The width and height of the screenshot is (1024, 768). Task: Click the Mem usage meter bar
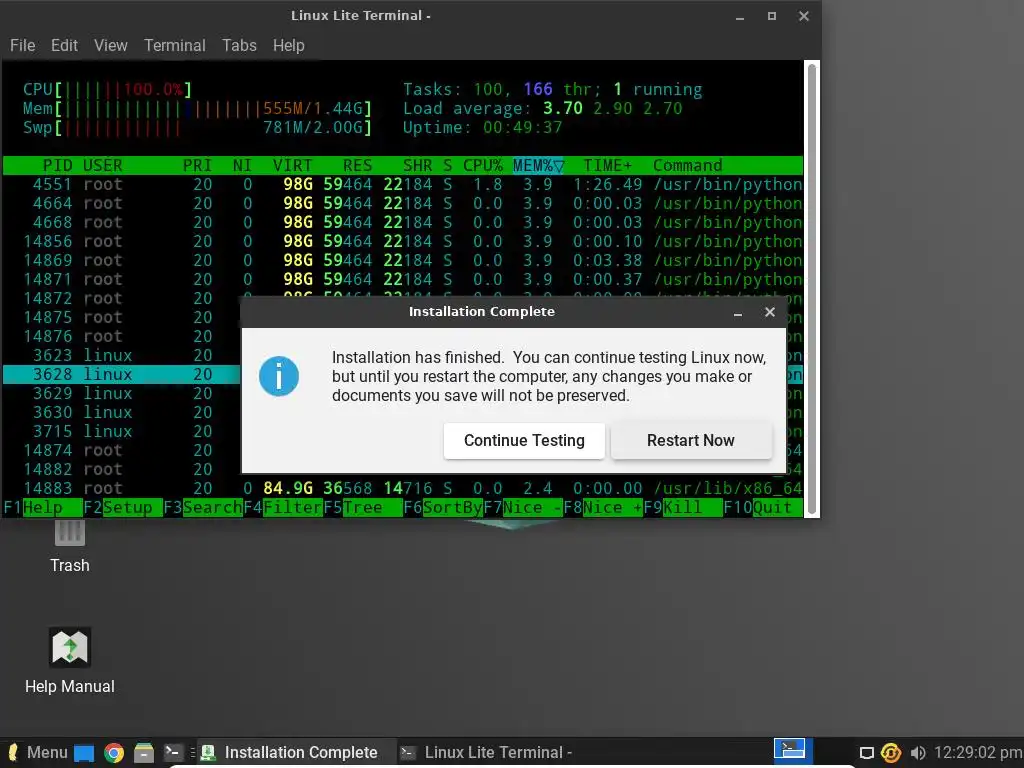[x=197, y=108]
